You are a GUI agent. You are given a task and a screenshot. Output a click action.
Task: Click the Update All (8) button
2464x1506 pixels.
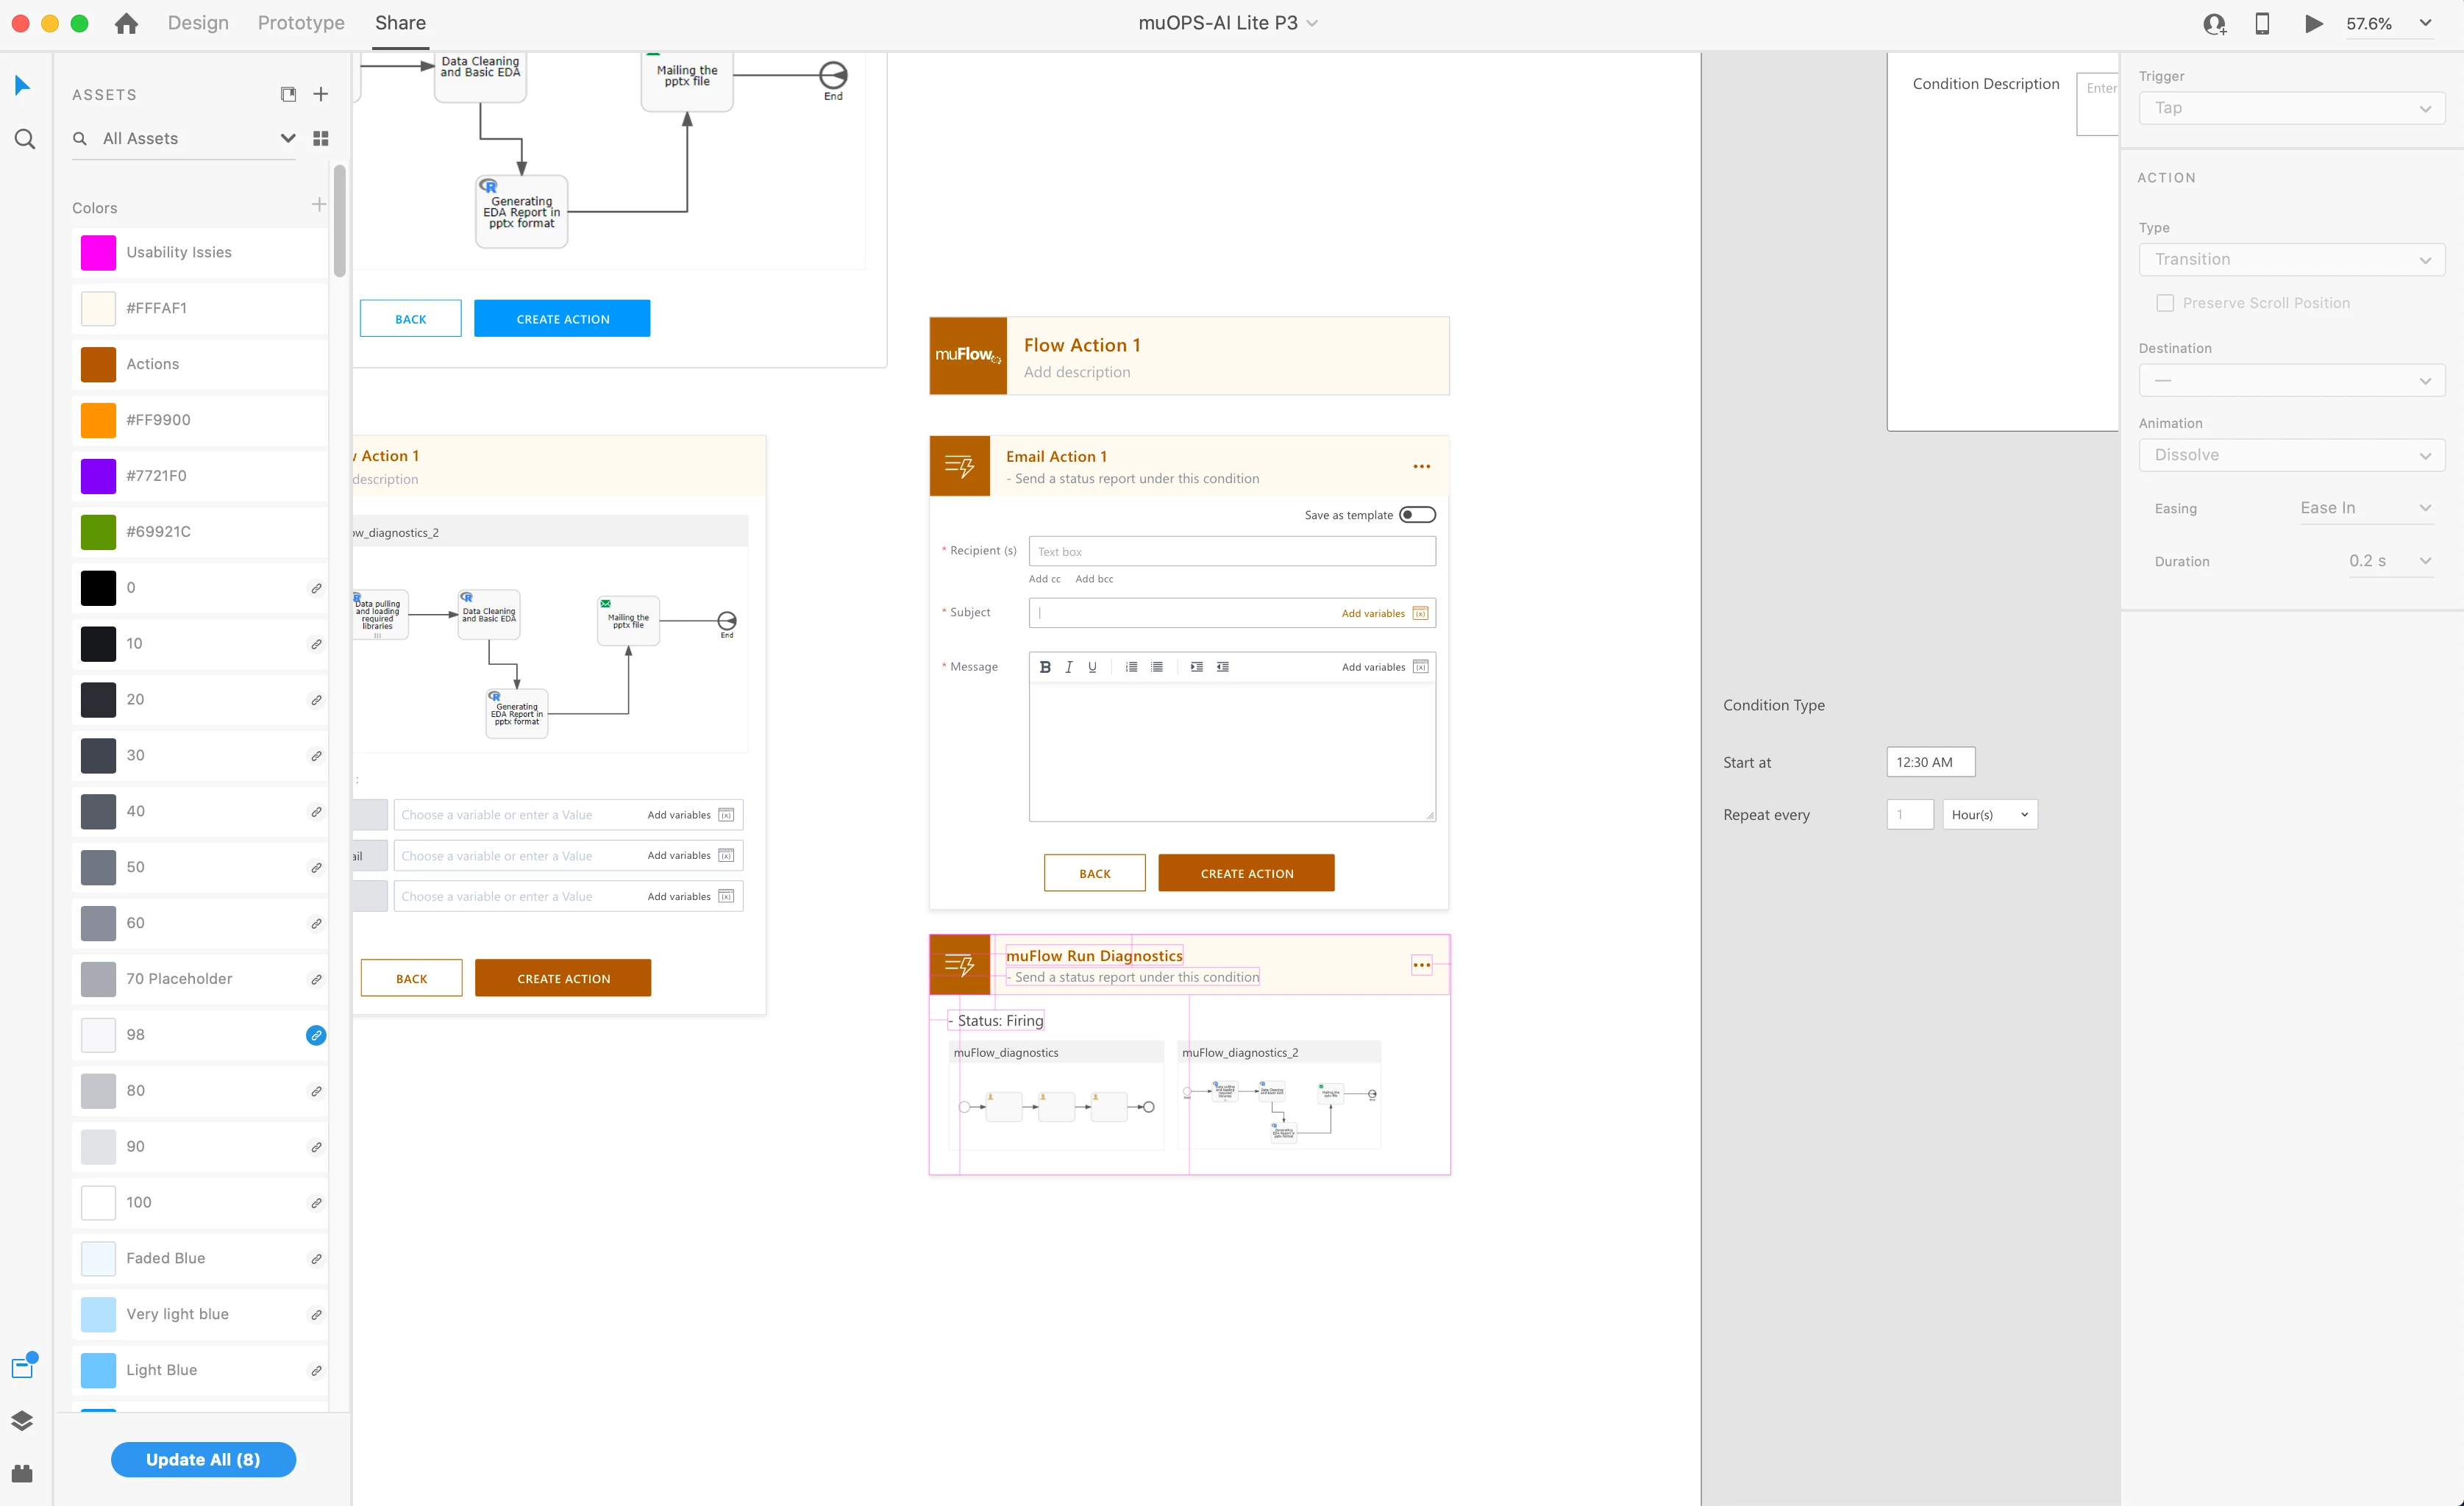203,1459
